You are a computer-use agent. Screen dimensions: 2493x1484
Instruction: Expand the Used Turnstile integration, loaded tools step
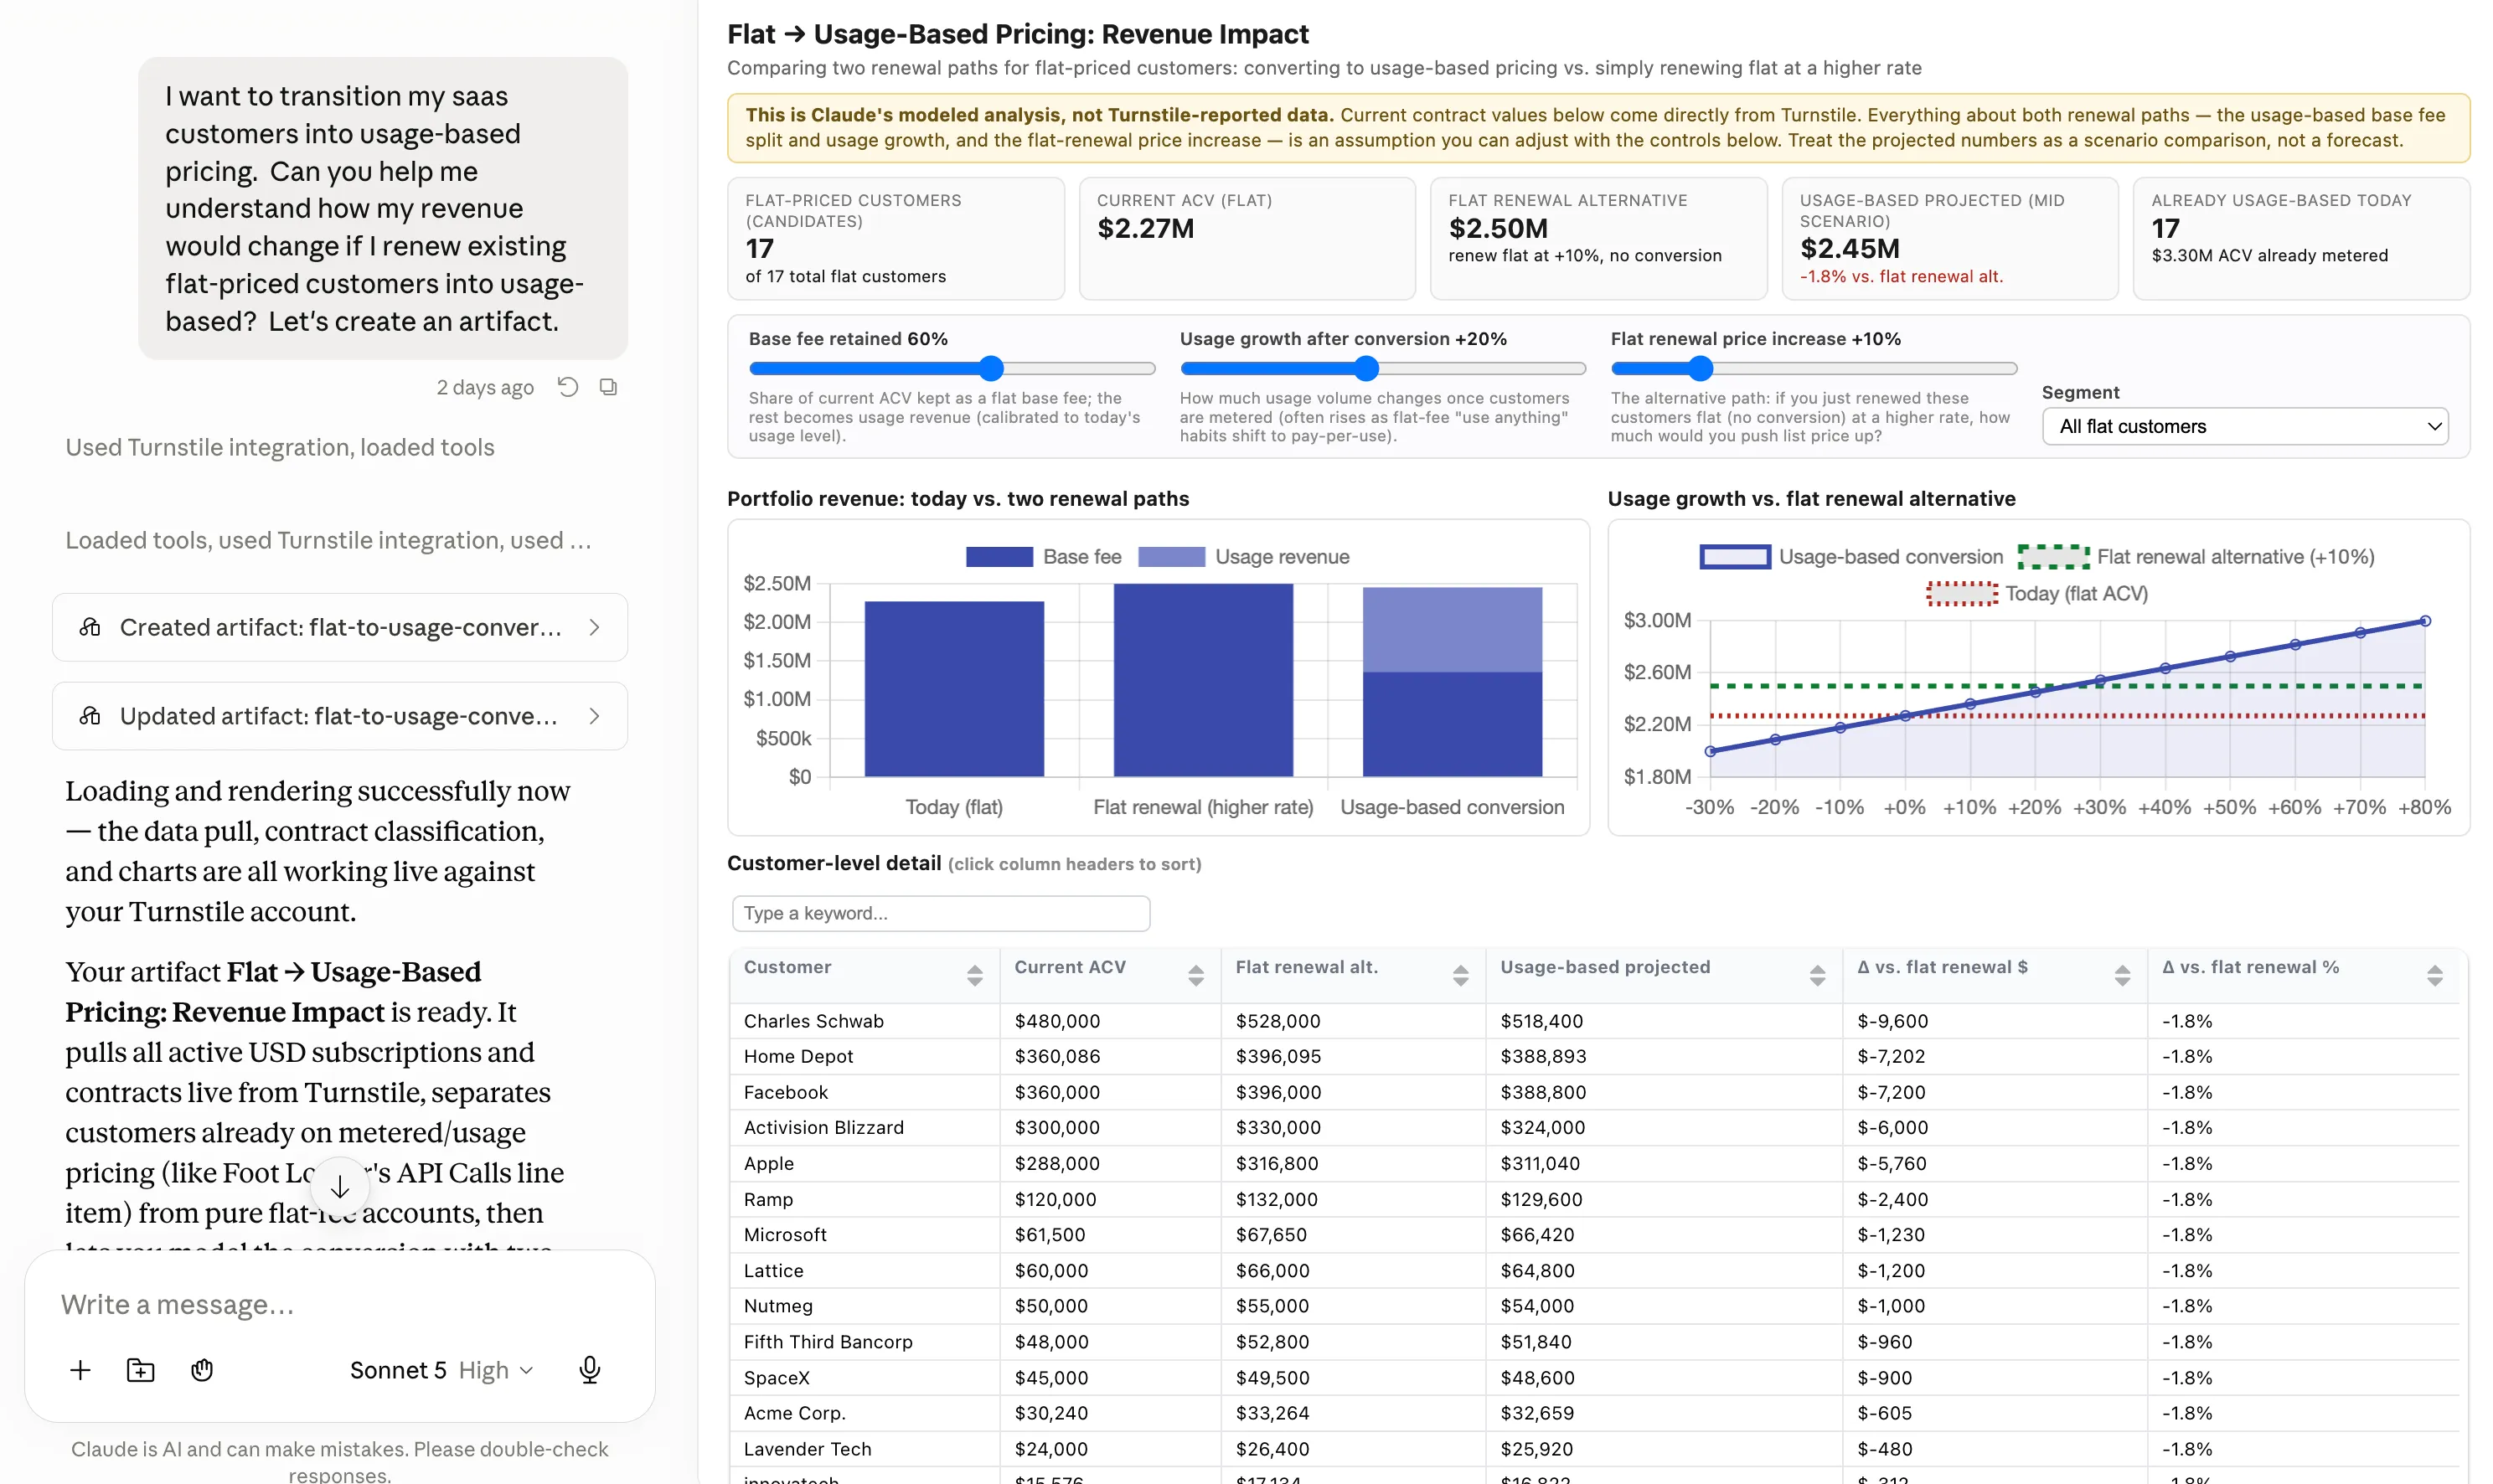280,447
